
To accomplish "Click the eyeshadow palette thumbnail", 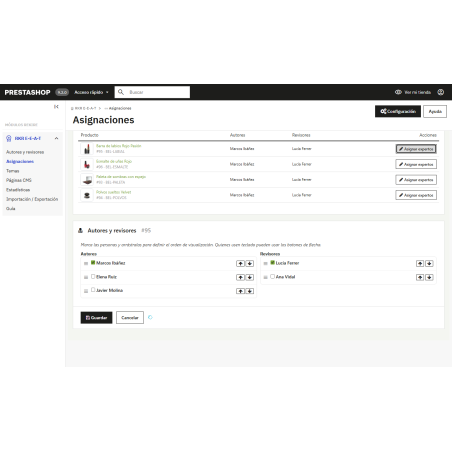I will tap(87, 179).
